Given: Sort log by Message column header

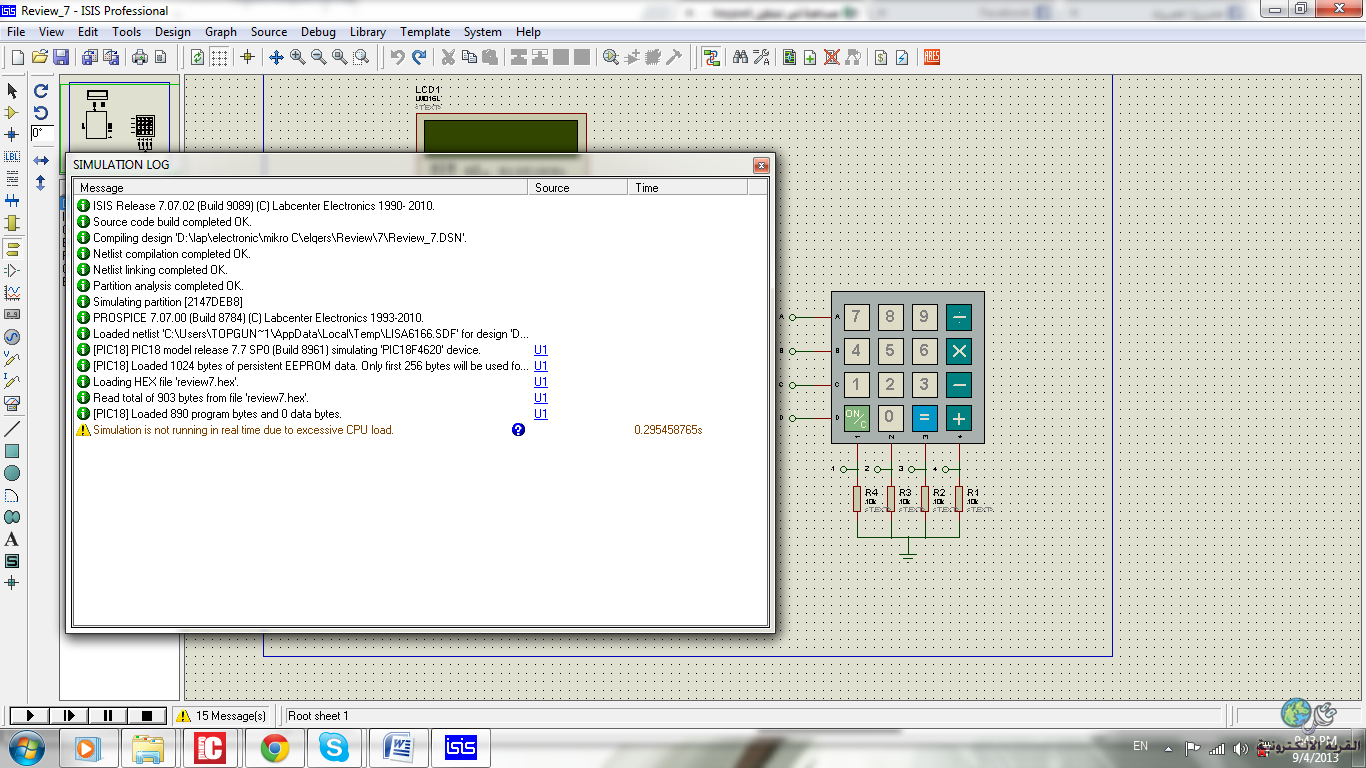Looking at the screenshot, I should tap(301, 188).
